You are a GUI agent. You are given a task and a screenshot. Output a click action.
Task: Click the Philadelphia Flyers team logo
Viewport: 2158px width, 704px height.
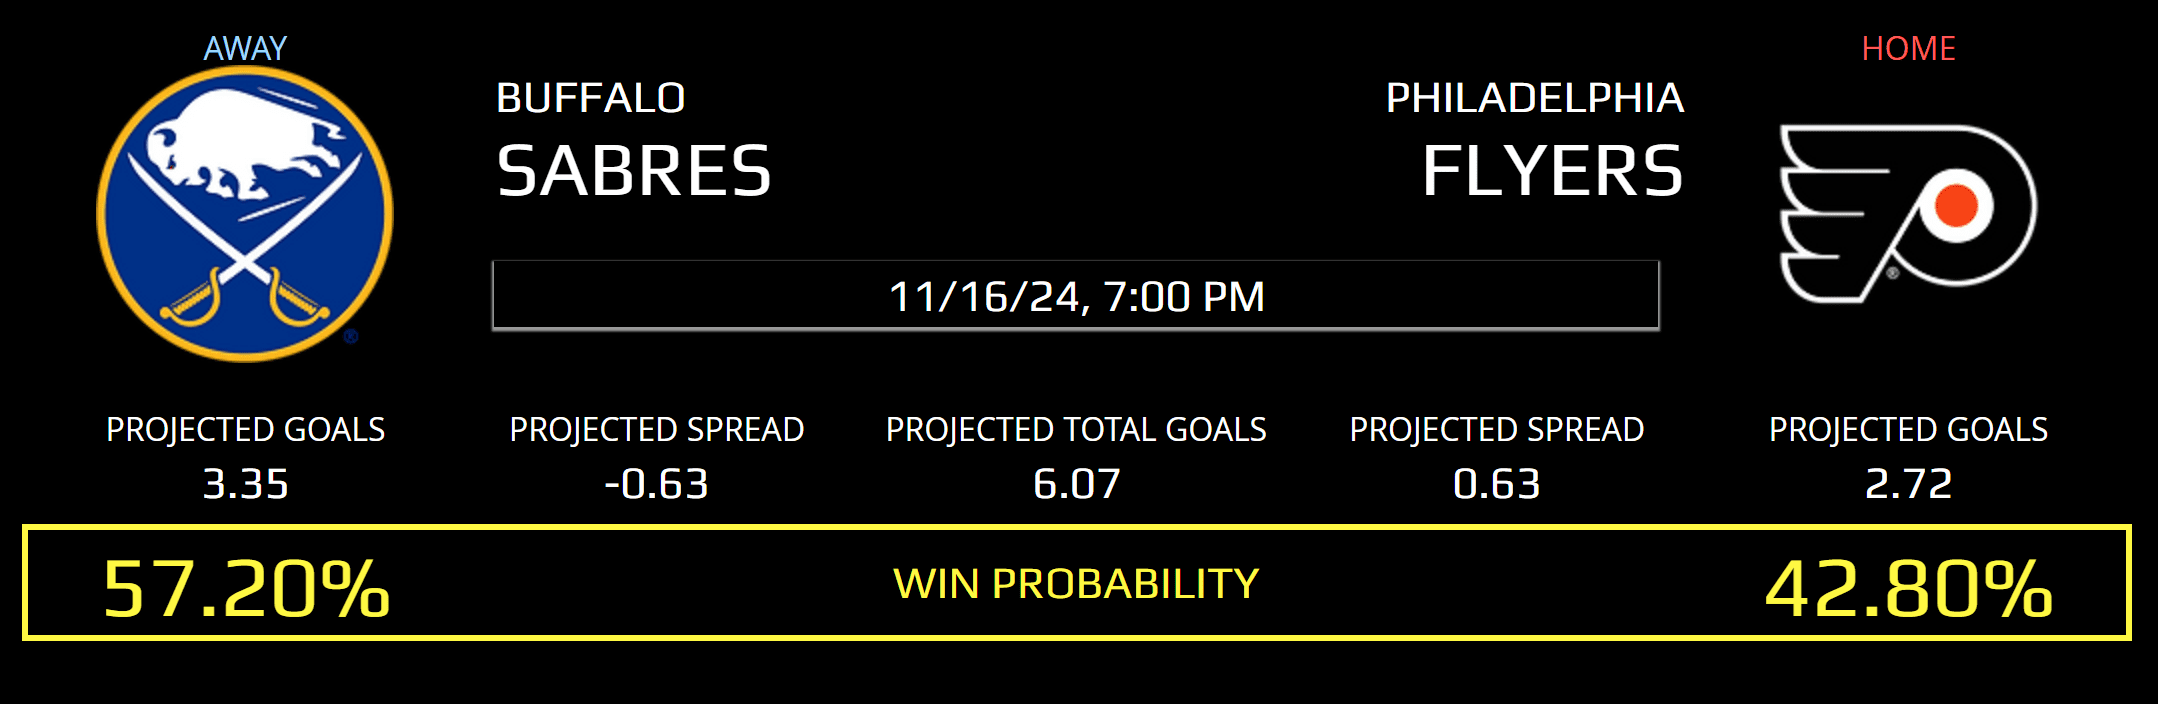point(1907,212)
